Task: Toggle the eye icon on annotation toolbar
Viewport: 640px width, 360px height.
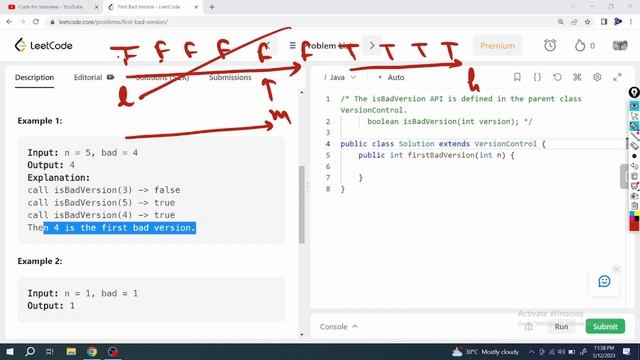Action: pyautogui.click(x=634, y=106)
